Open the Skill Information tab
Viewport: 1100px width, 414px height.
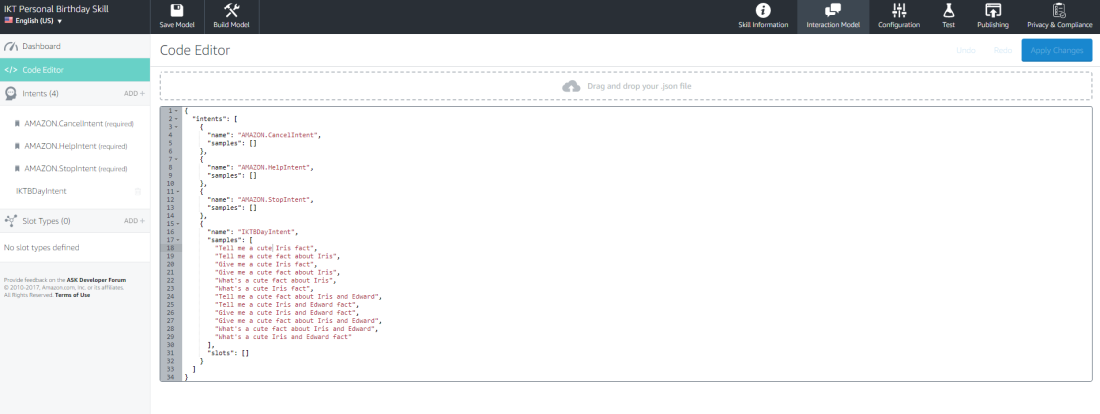click(763, 17)
